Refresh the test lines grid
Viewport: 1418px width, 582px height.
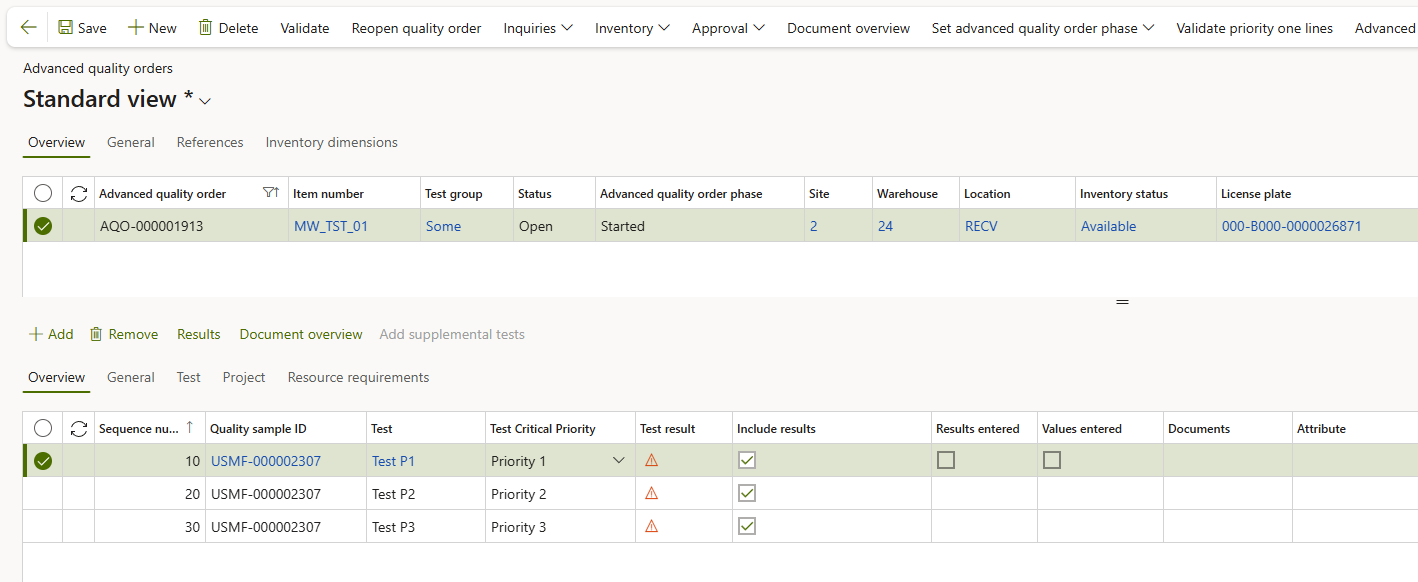[79, 429]
